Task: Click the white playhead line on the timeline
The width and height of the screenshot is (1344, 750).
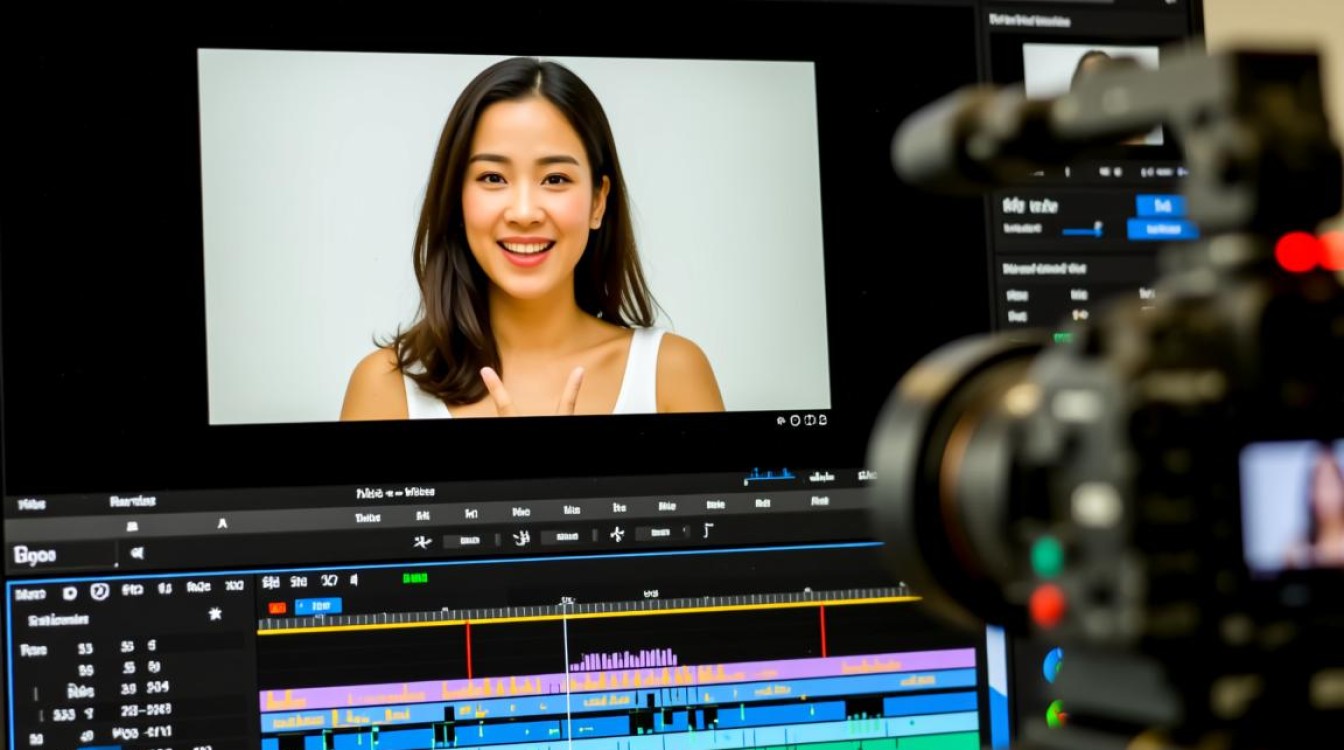Action: pyautogui.click(x=566, y=675)
